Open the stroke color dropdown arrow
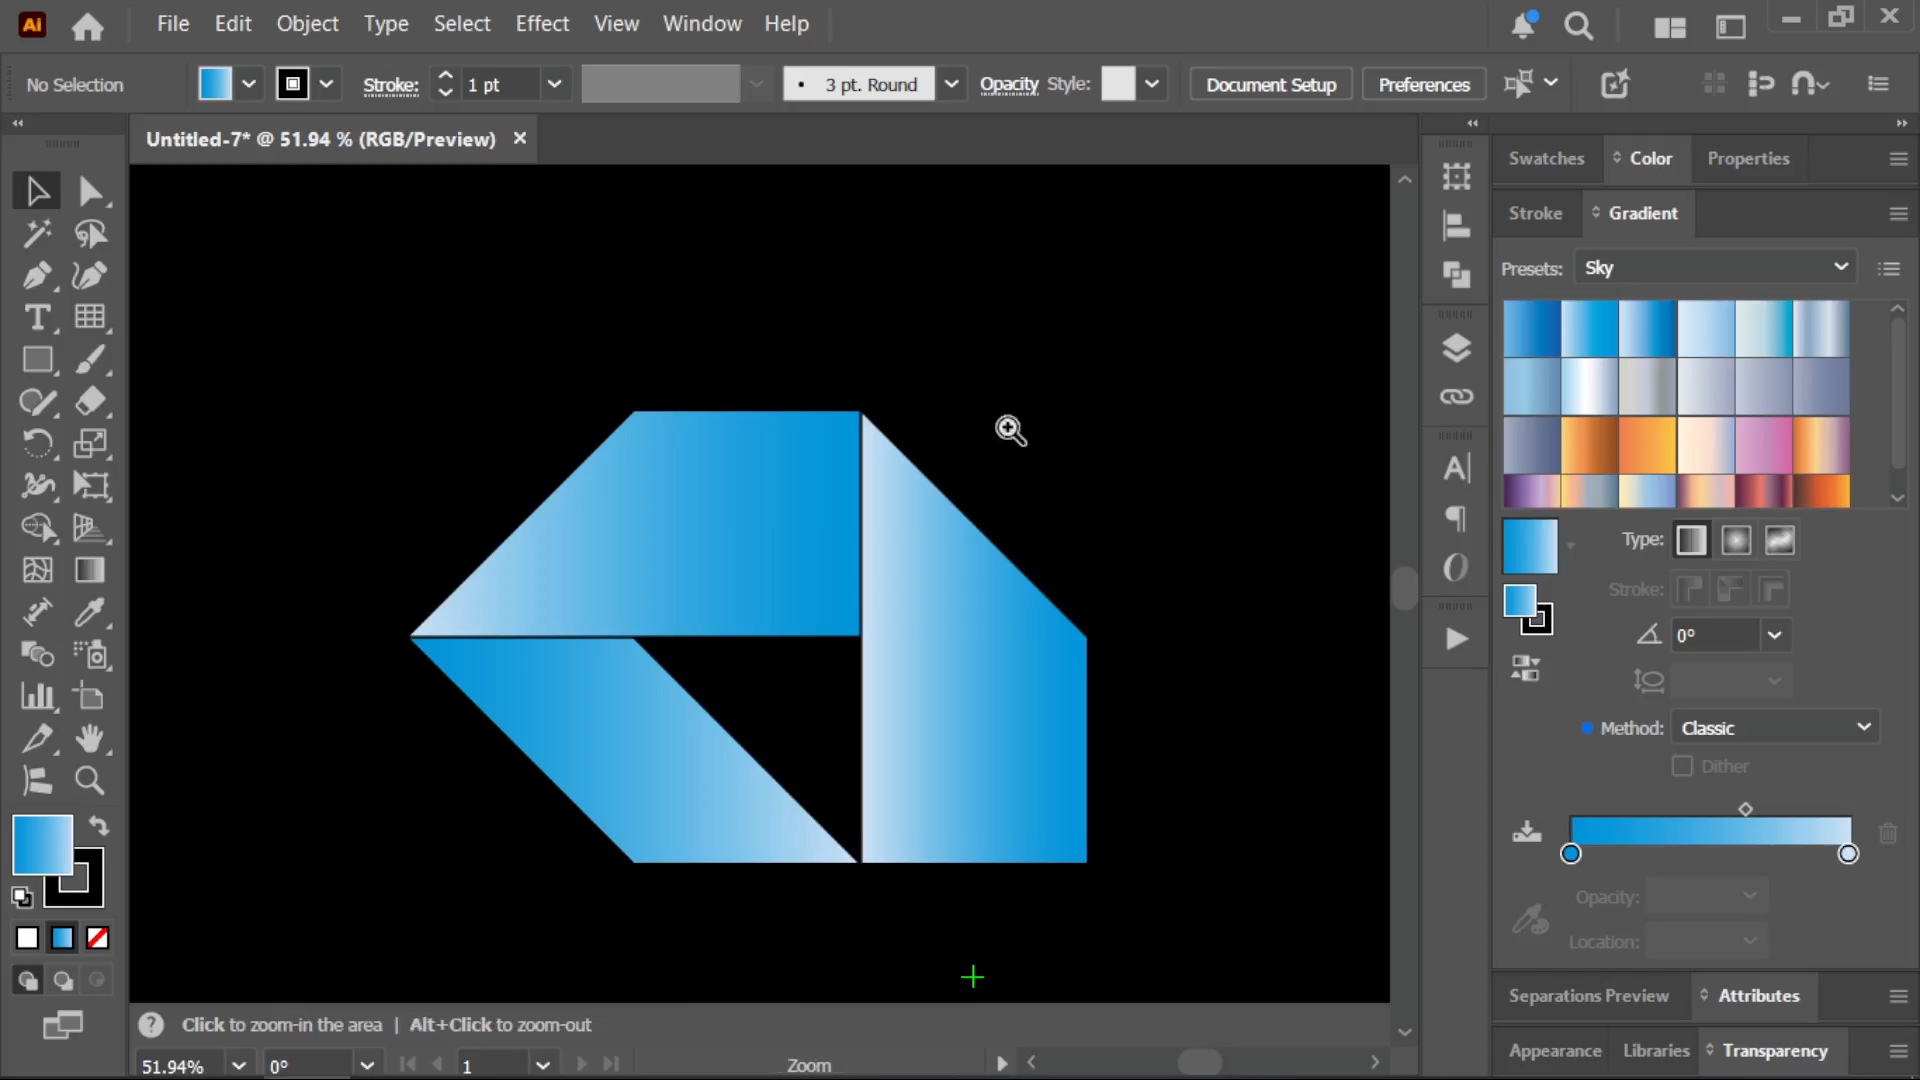The height and width of the screenshot is (1080, 1920). coord(326,84)
